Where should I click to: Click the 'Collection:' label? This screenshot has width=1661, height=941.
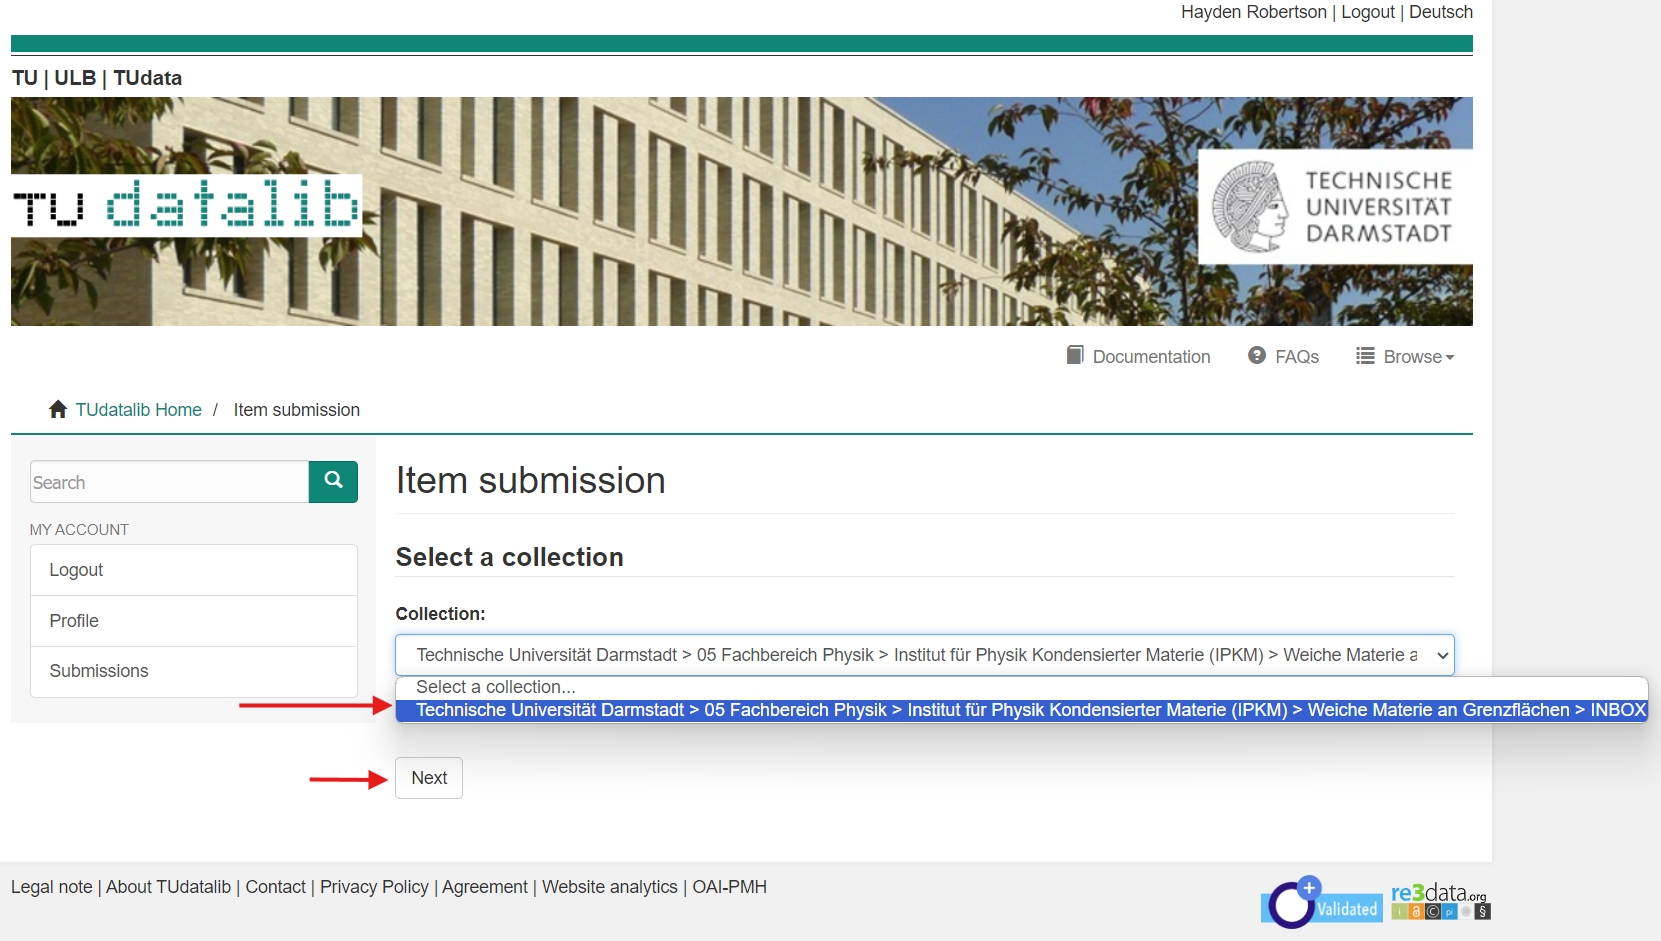[x=441, y=614]
